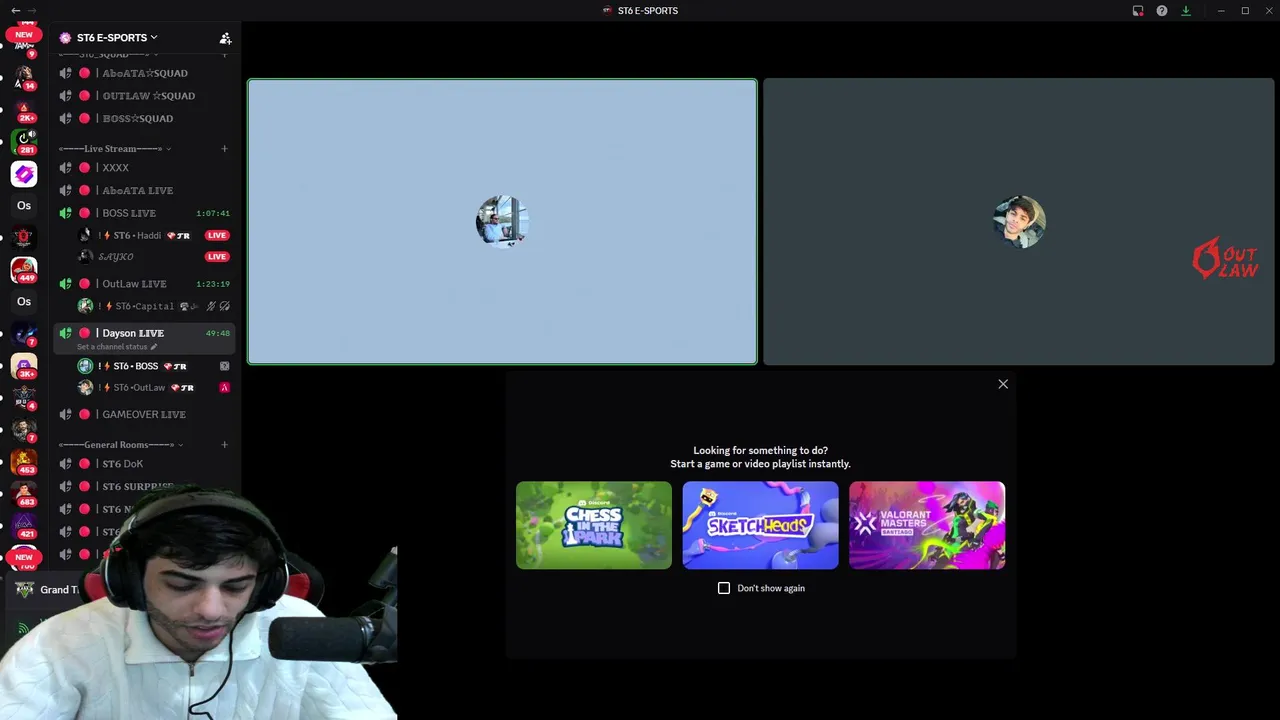Click the bottom NEW unread mentions pill

coord(24,557)
